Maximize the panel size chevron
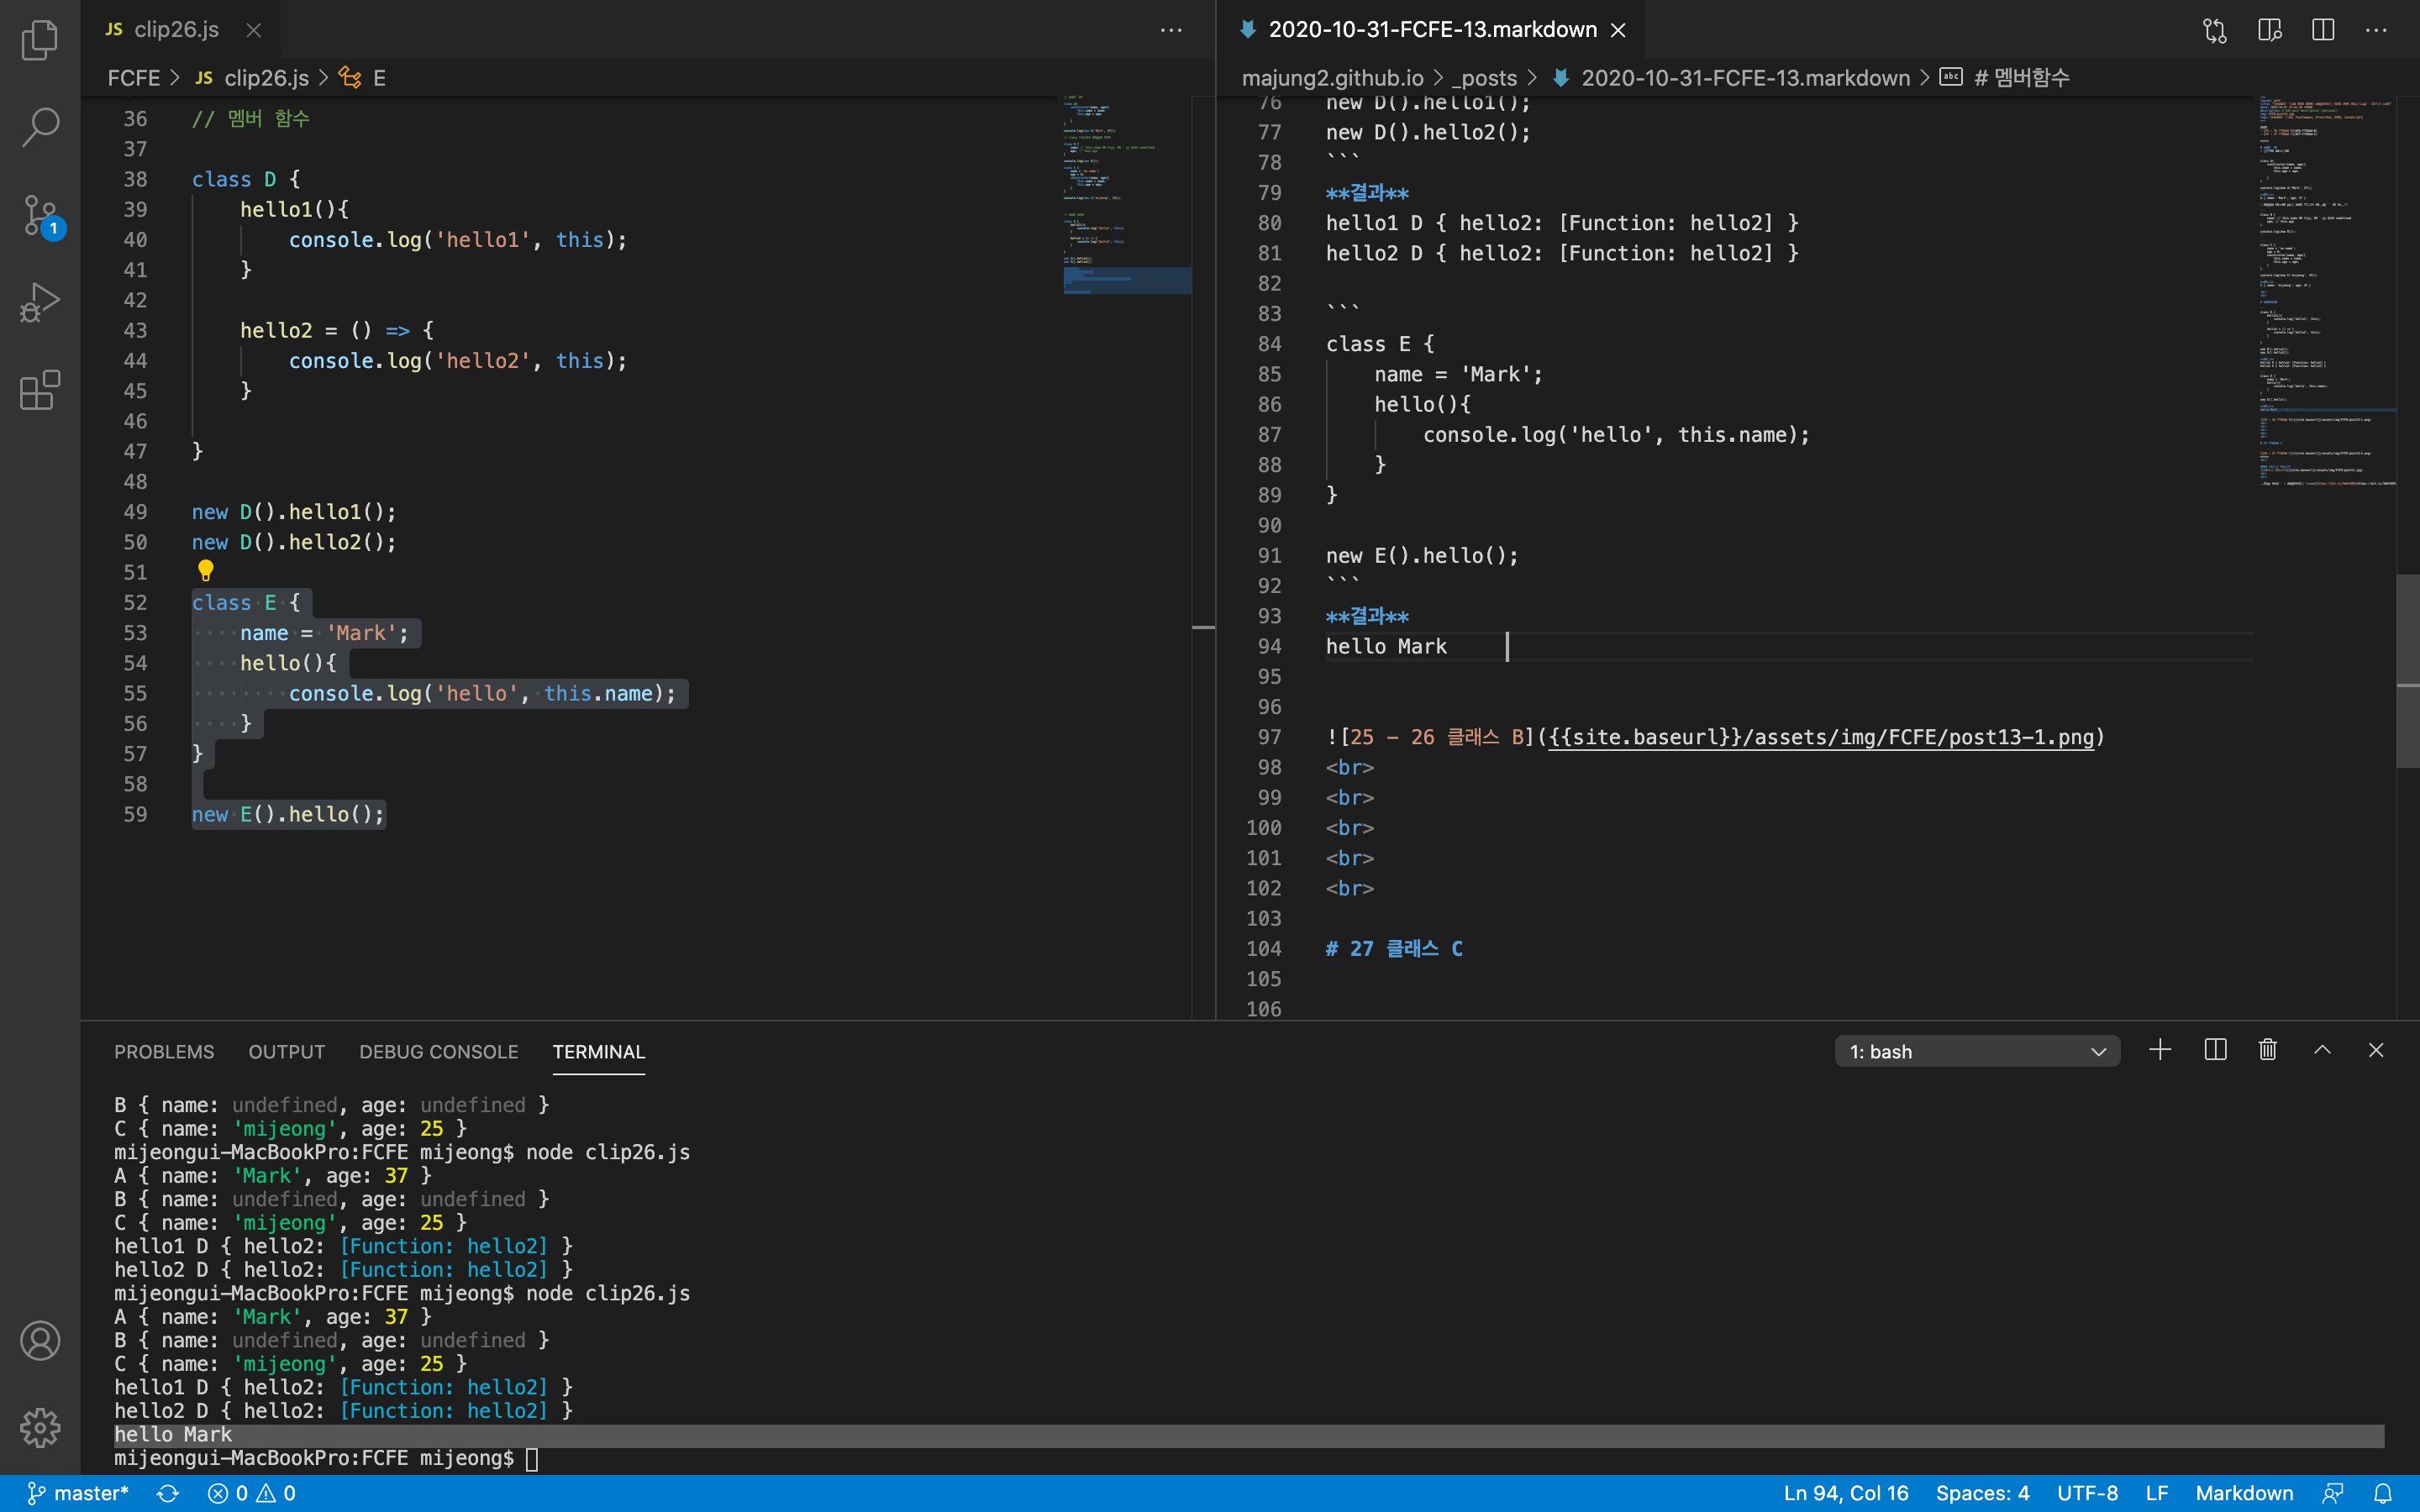 (2322, 1050)
